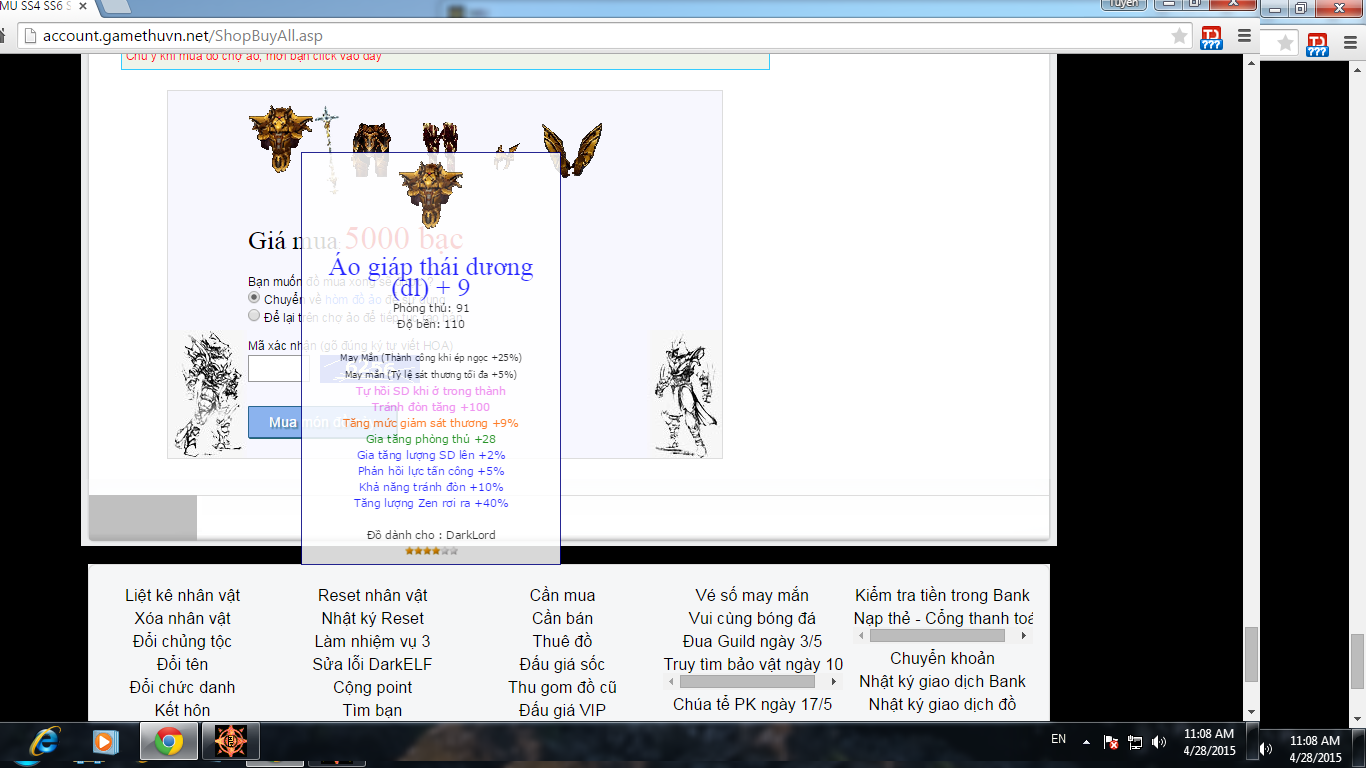Open 'Đổi chức danh' link

point(183,687)
